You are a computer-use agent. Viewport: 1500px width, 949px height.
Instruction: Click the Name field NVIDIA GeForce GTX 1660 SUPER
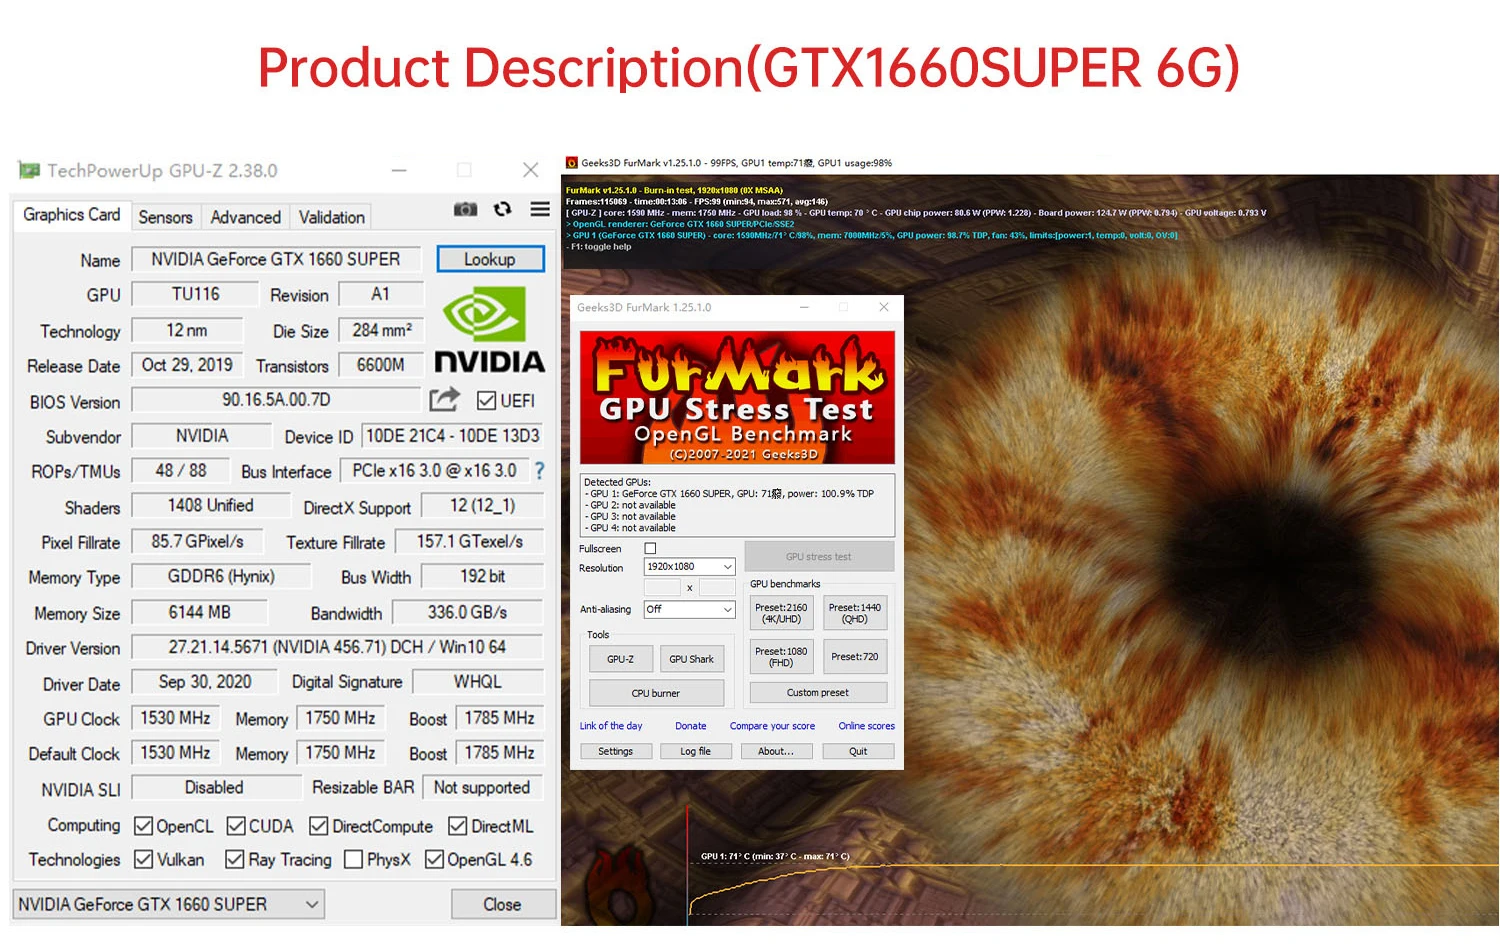[x=276, y=259]
